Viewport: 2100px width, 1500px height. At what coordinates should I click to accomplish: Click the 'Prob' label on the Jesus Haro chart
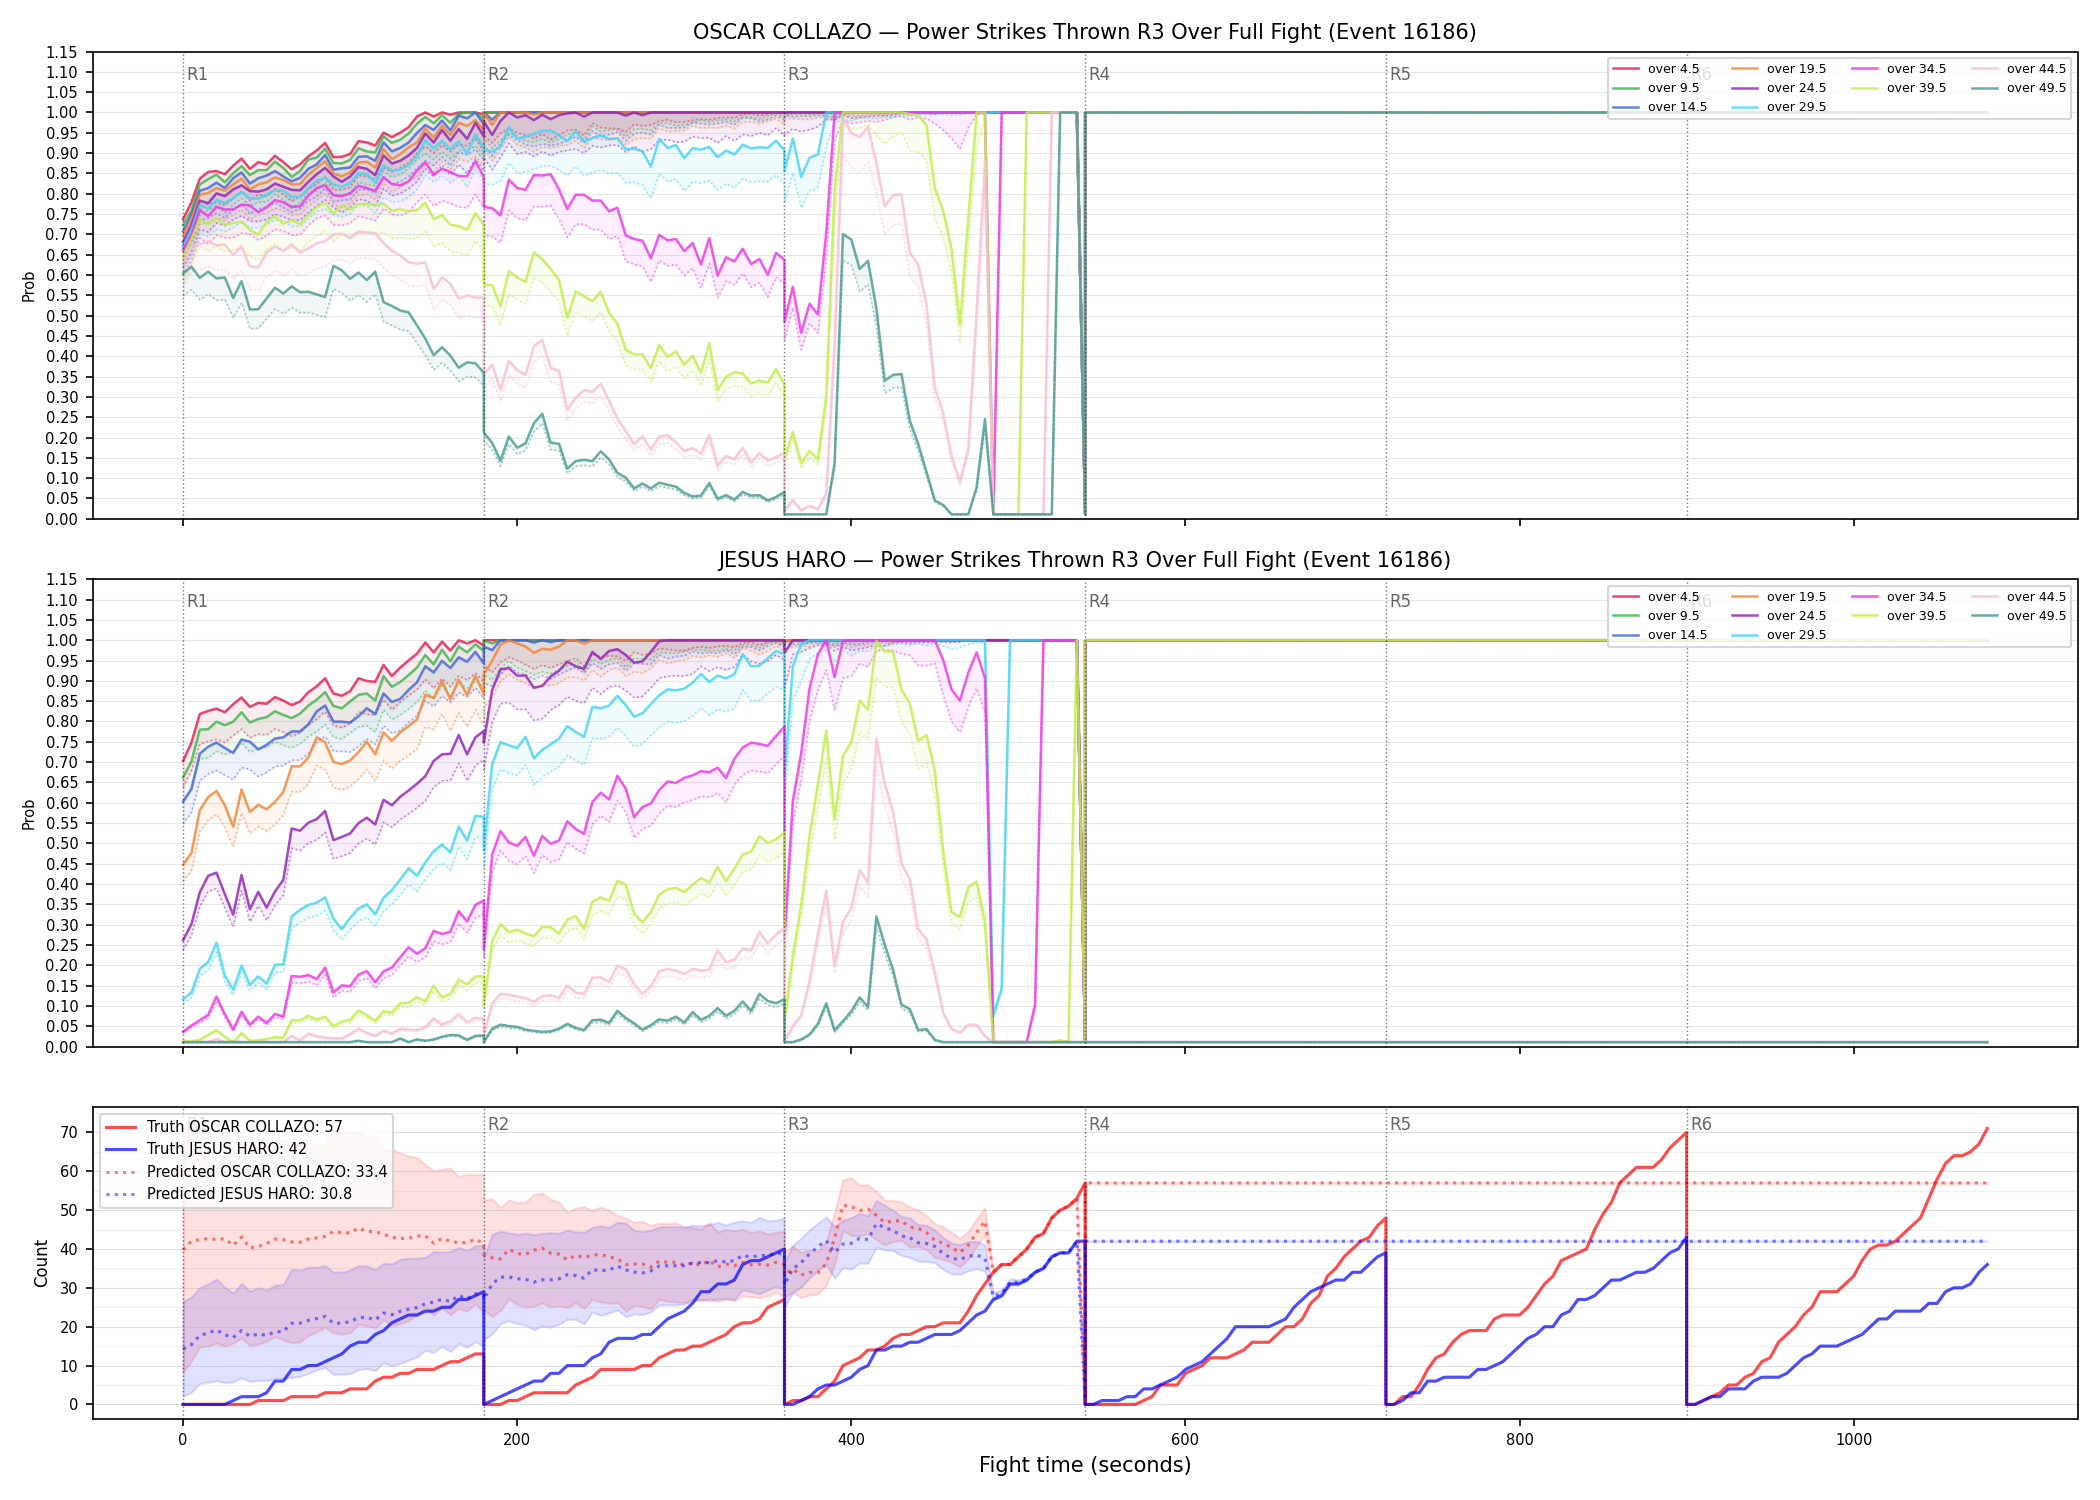[x=29, y=814]
